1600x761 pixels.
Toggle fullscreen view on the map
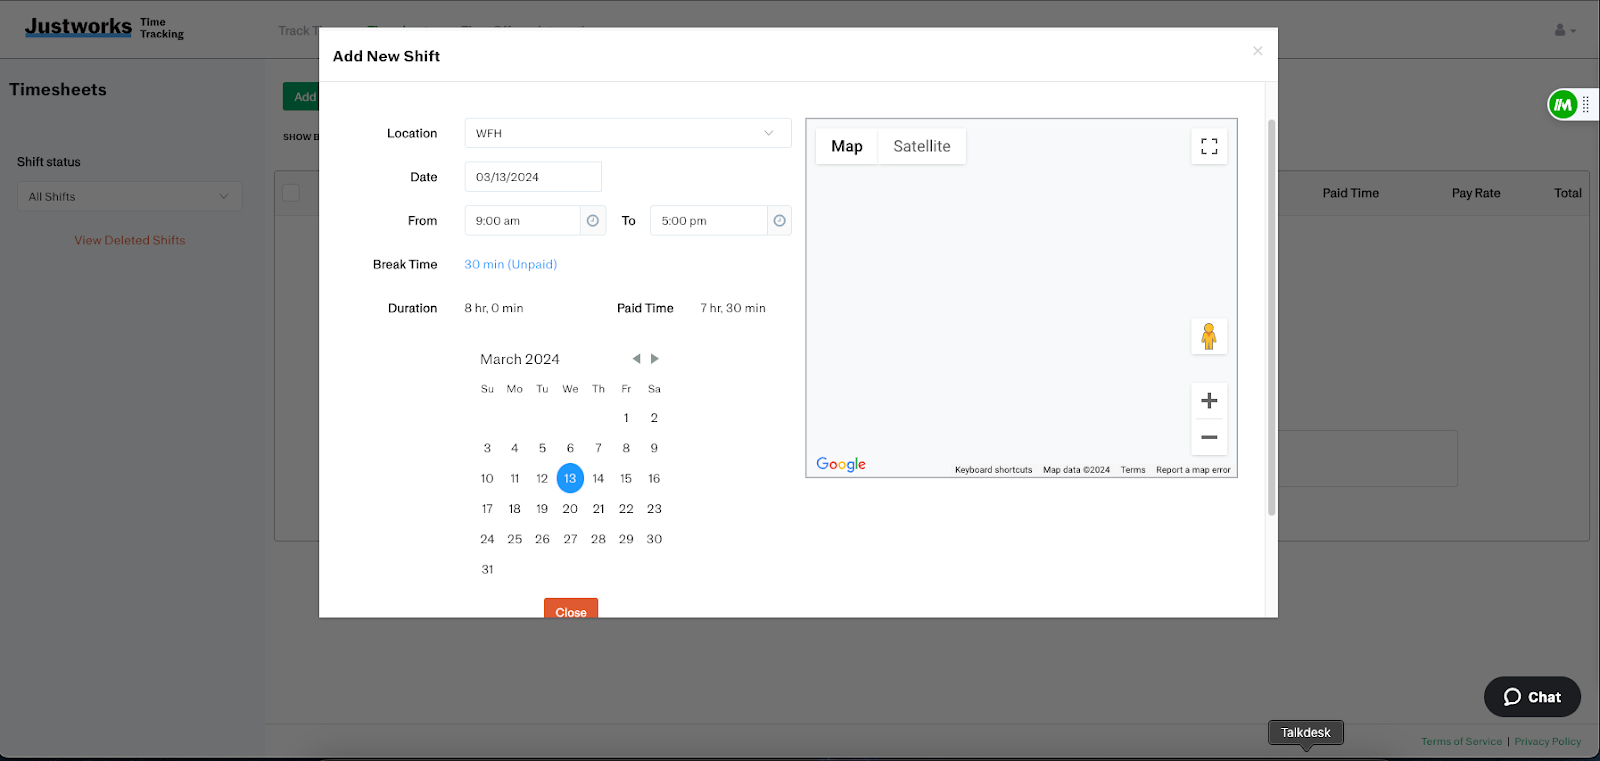tap(1209, 147)
